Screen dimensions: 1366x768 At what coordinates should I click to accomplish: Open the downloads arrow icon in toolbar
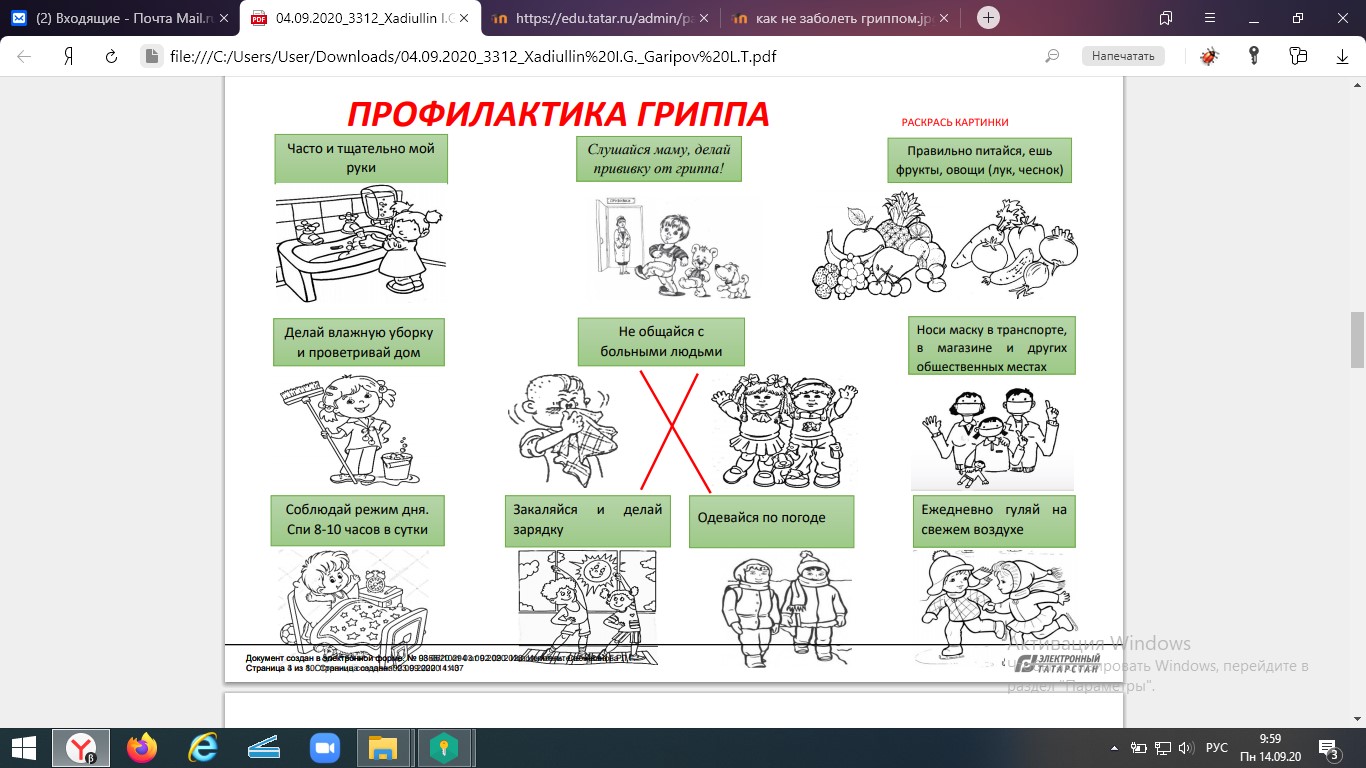pos(1342,56)
